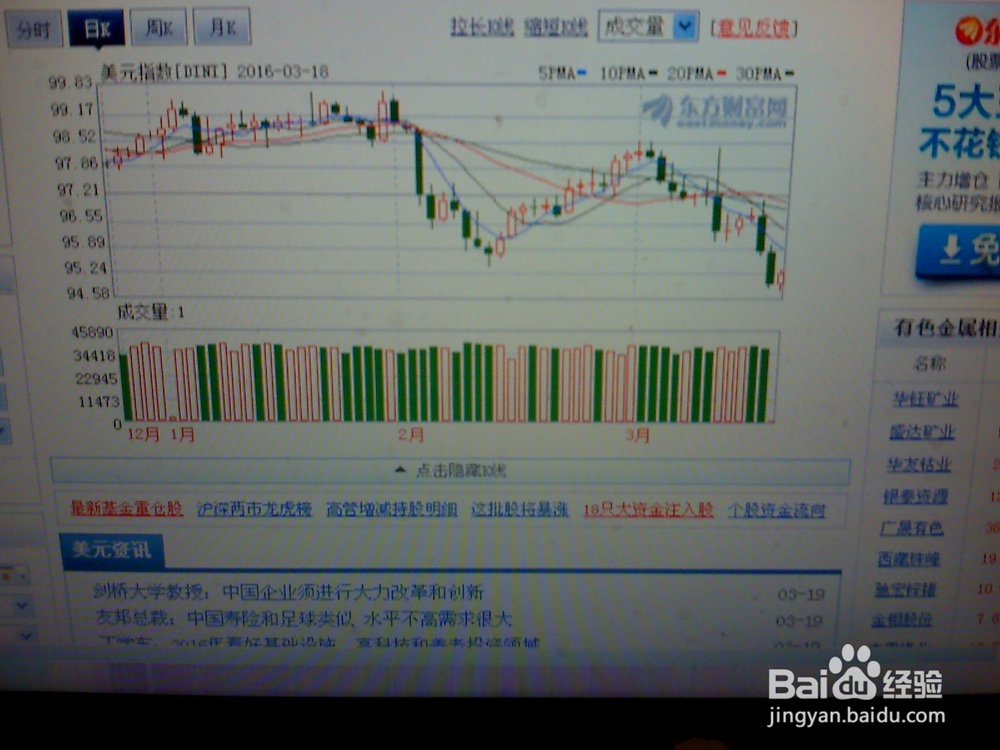Screen dimensions: 1000x750
Task: Click the last red candlestick on chart
Action: [781, 280]
